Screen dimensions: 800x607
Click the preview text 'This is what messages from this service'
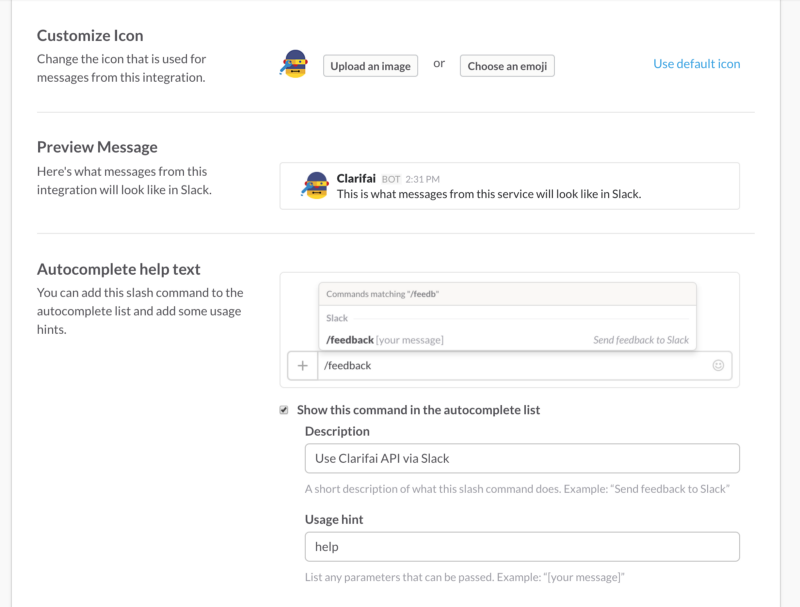489,194
